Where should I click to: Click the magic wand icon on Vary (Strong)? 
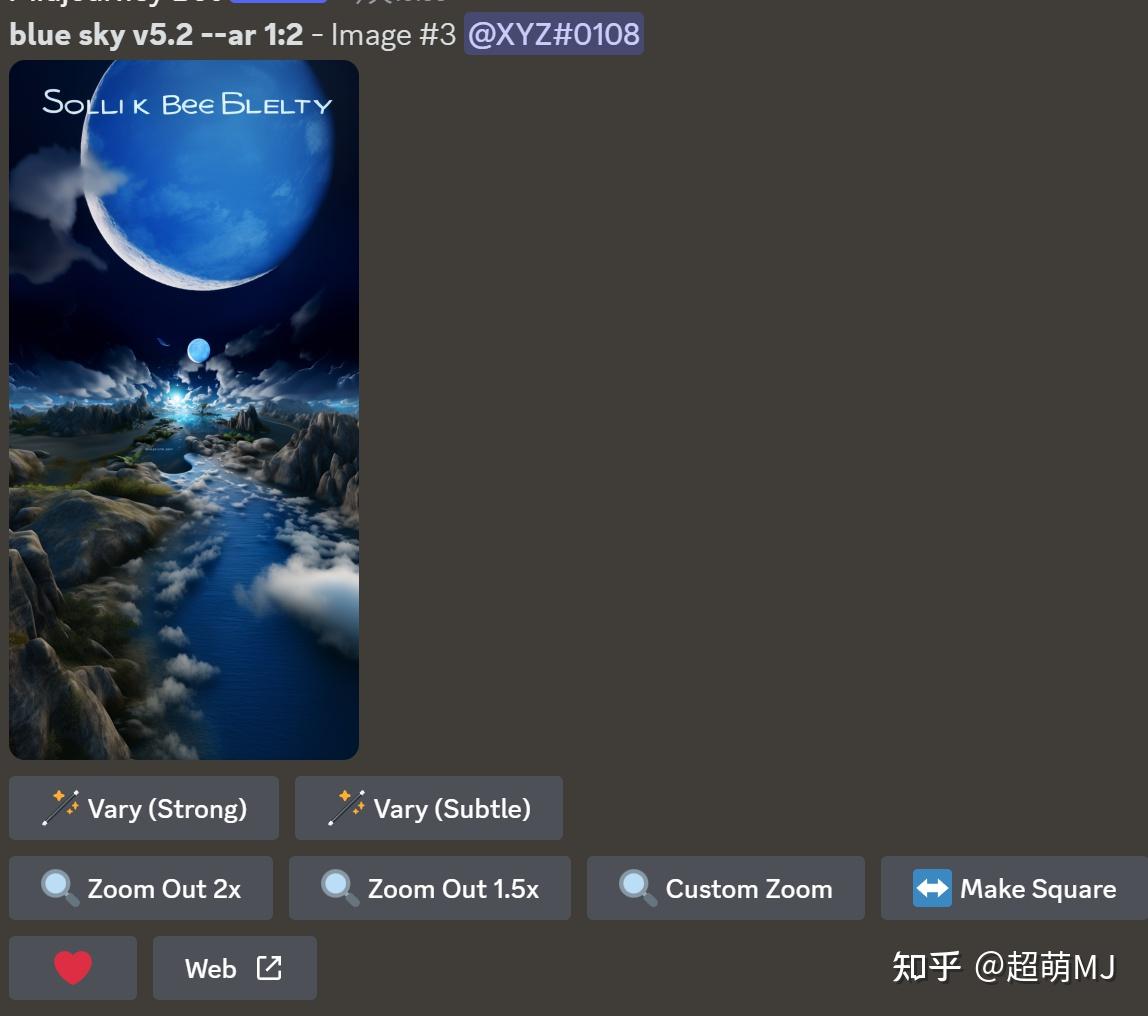(62, 807)
